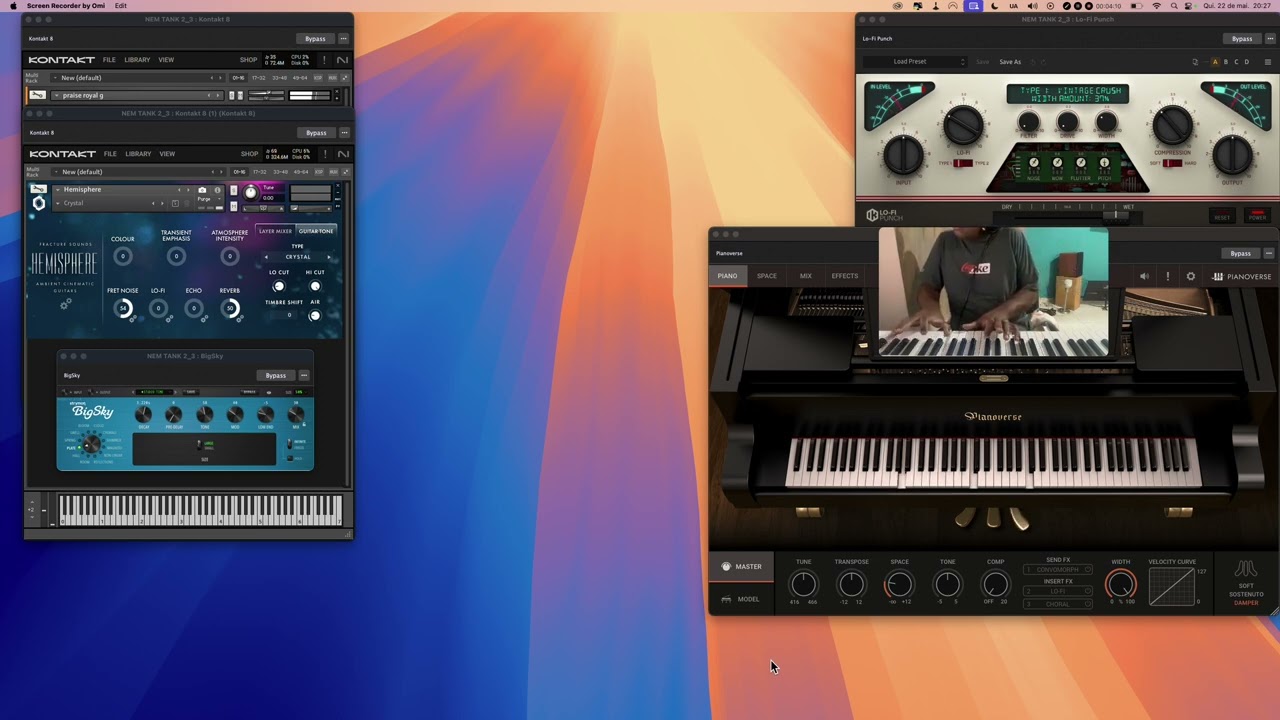The height and width of the screenshot is (720, 1280).
Task: Open Shop in the top Kontakt window
Action: coord(248,60)
